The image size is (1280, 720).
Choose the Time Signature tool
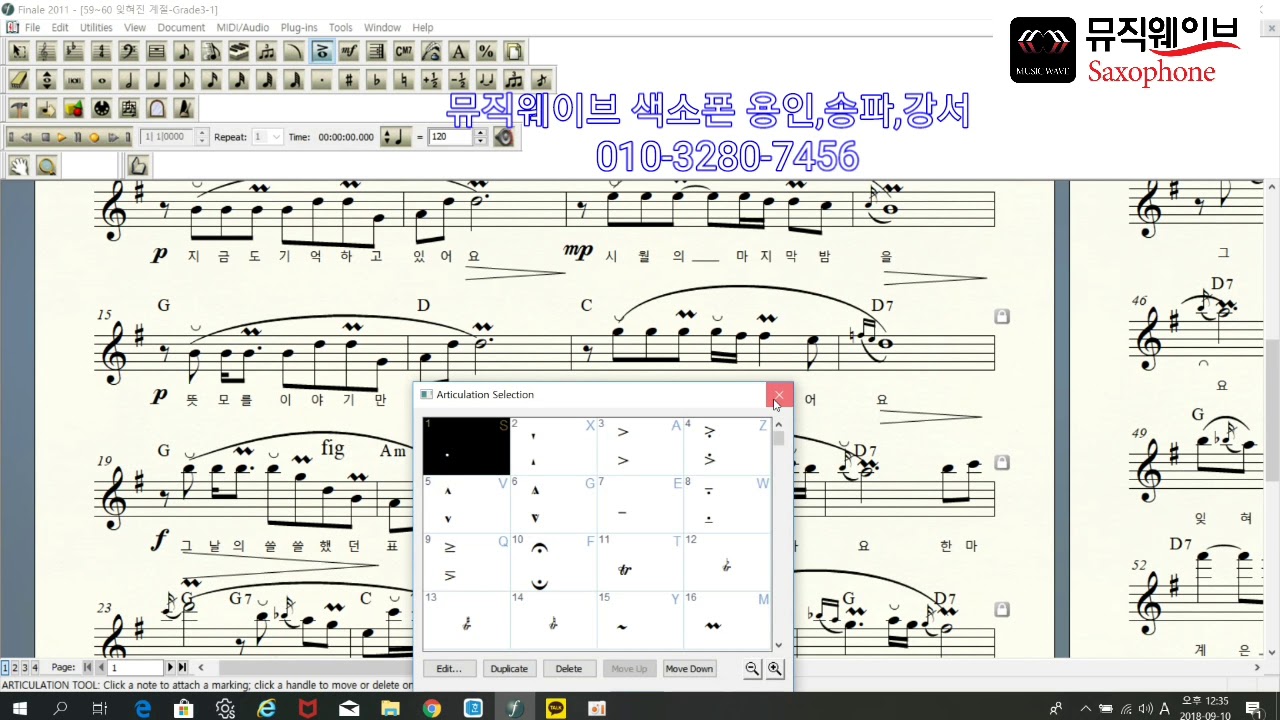coord(100,52)
